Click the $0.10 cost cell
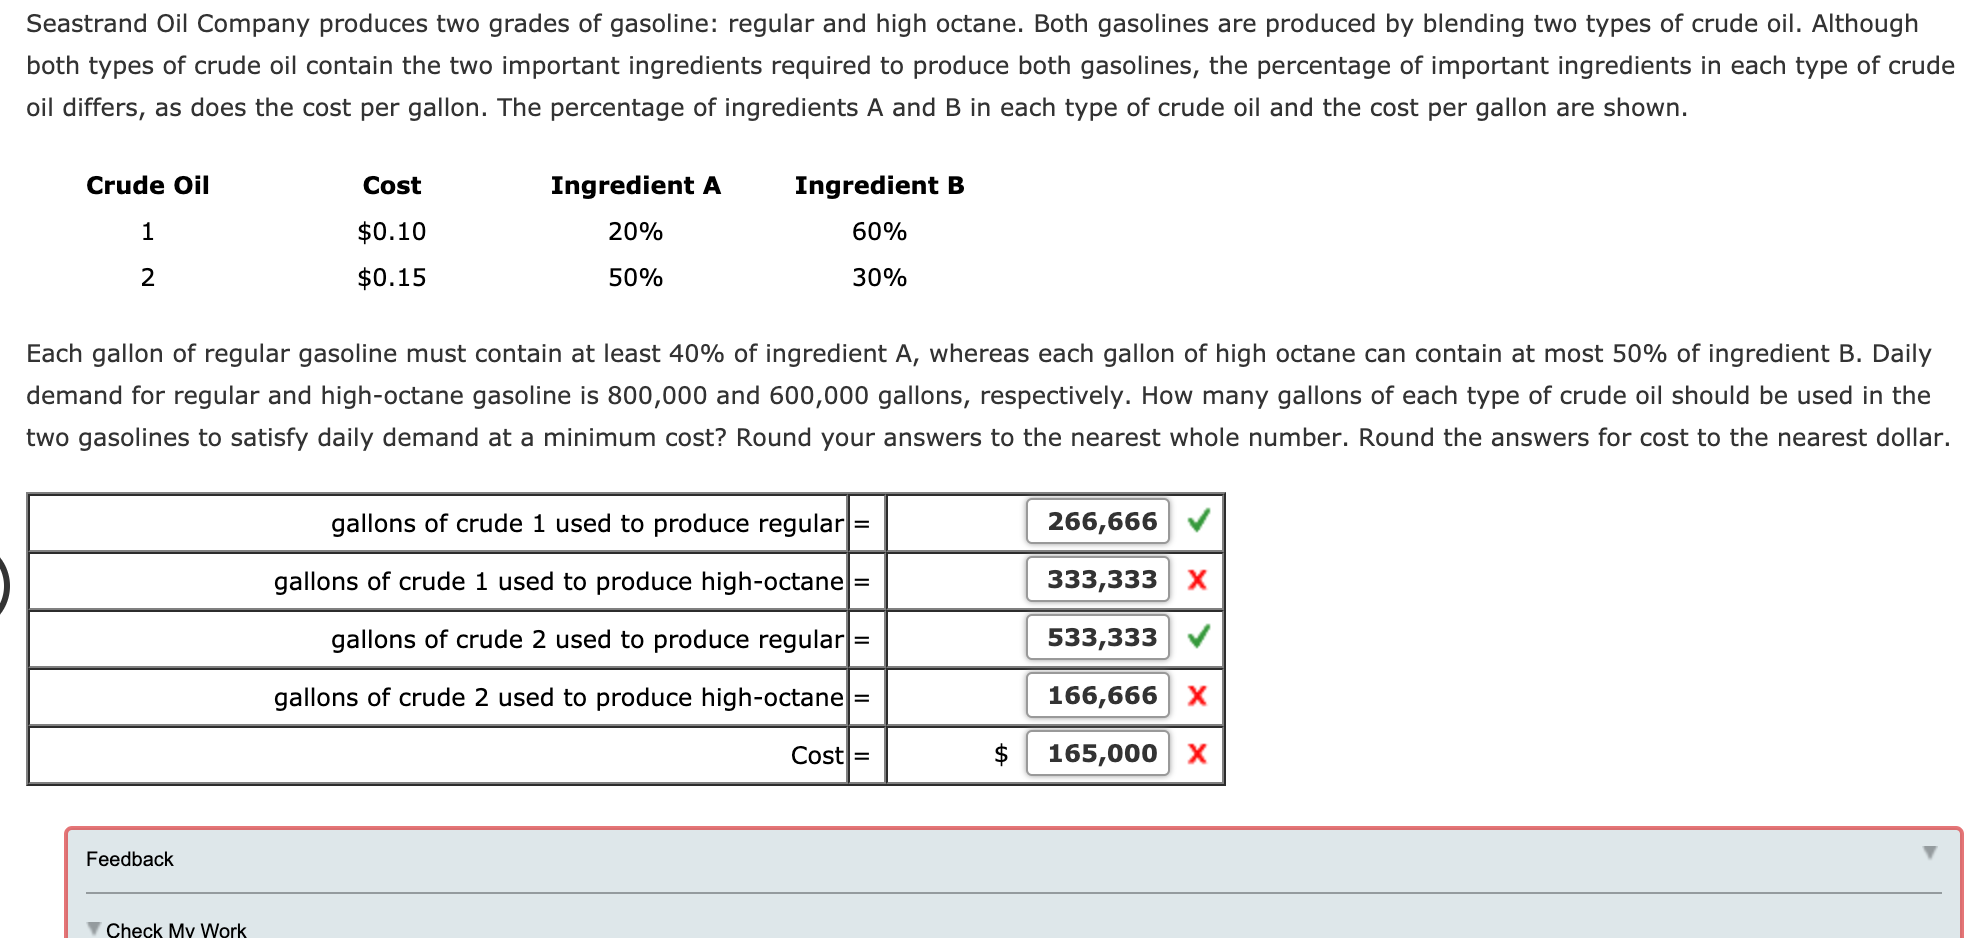Viewport: 1968px width, 938px height. (392, 231)
